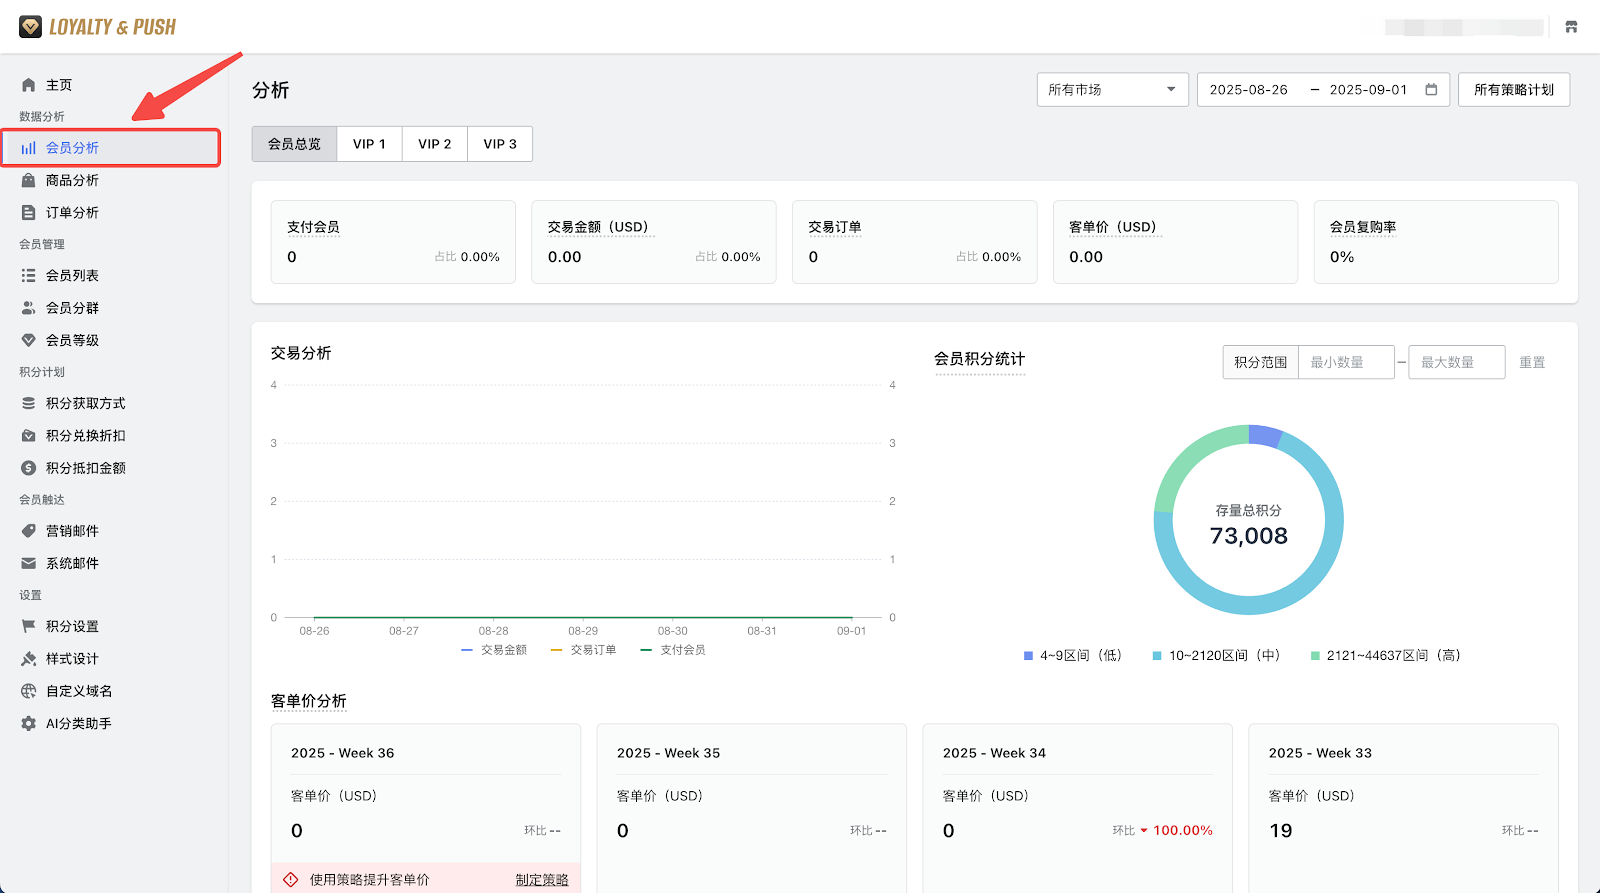
Task: Click the 客单价分析 section heading
Action: pos(309,701)
